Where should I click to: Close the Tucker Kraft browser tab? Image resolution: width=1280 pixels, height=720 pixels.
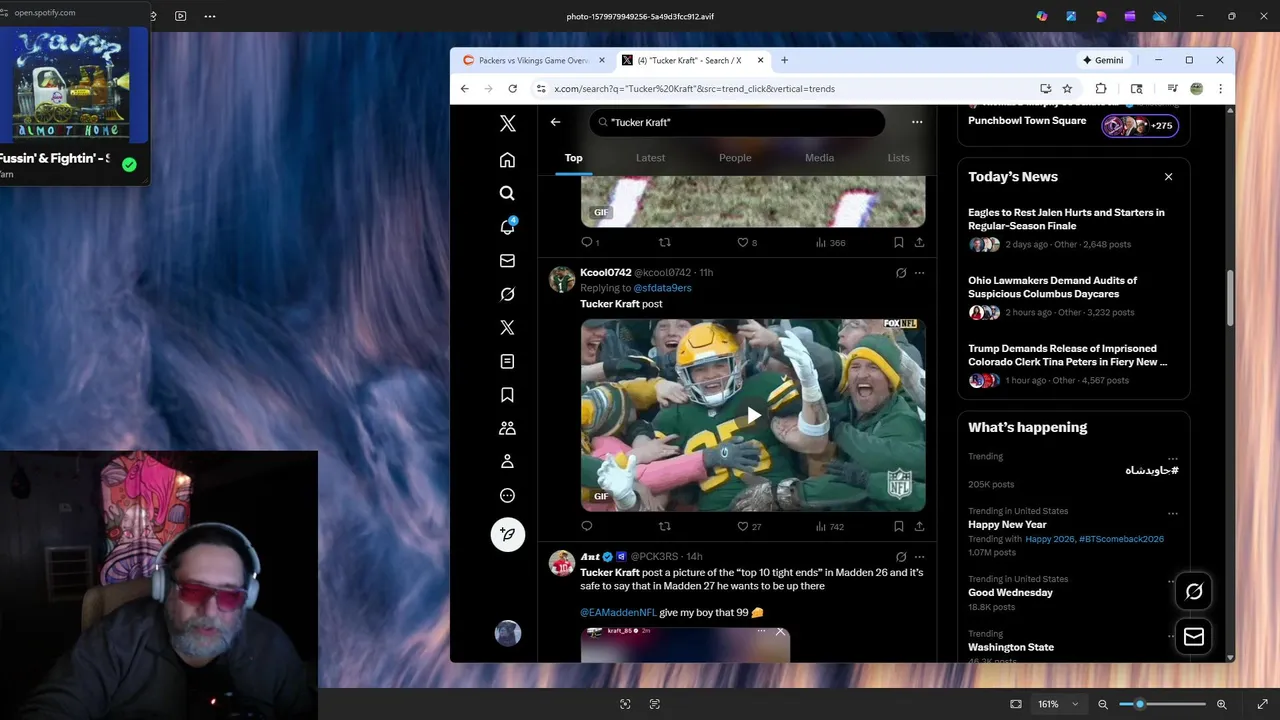coord(760,60)
